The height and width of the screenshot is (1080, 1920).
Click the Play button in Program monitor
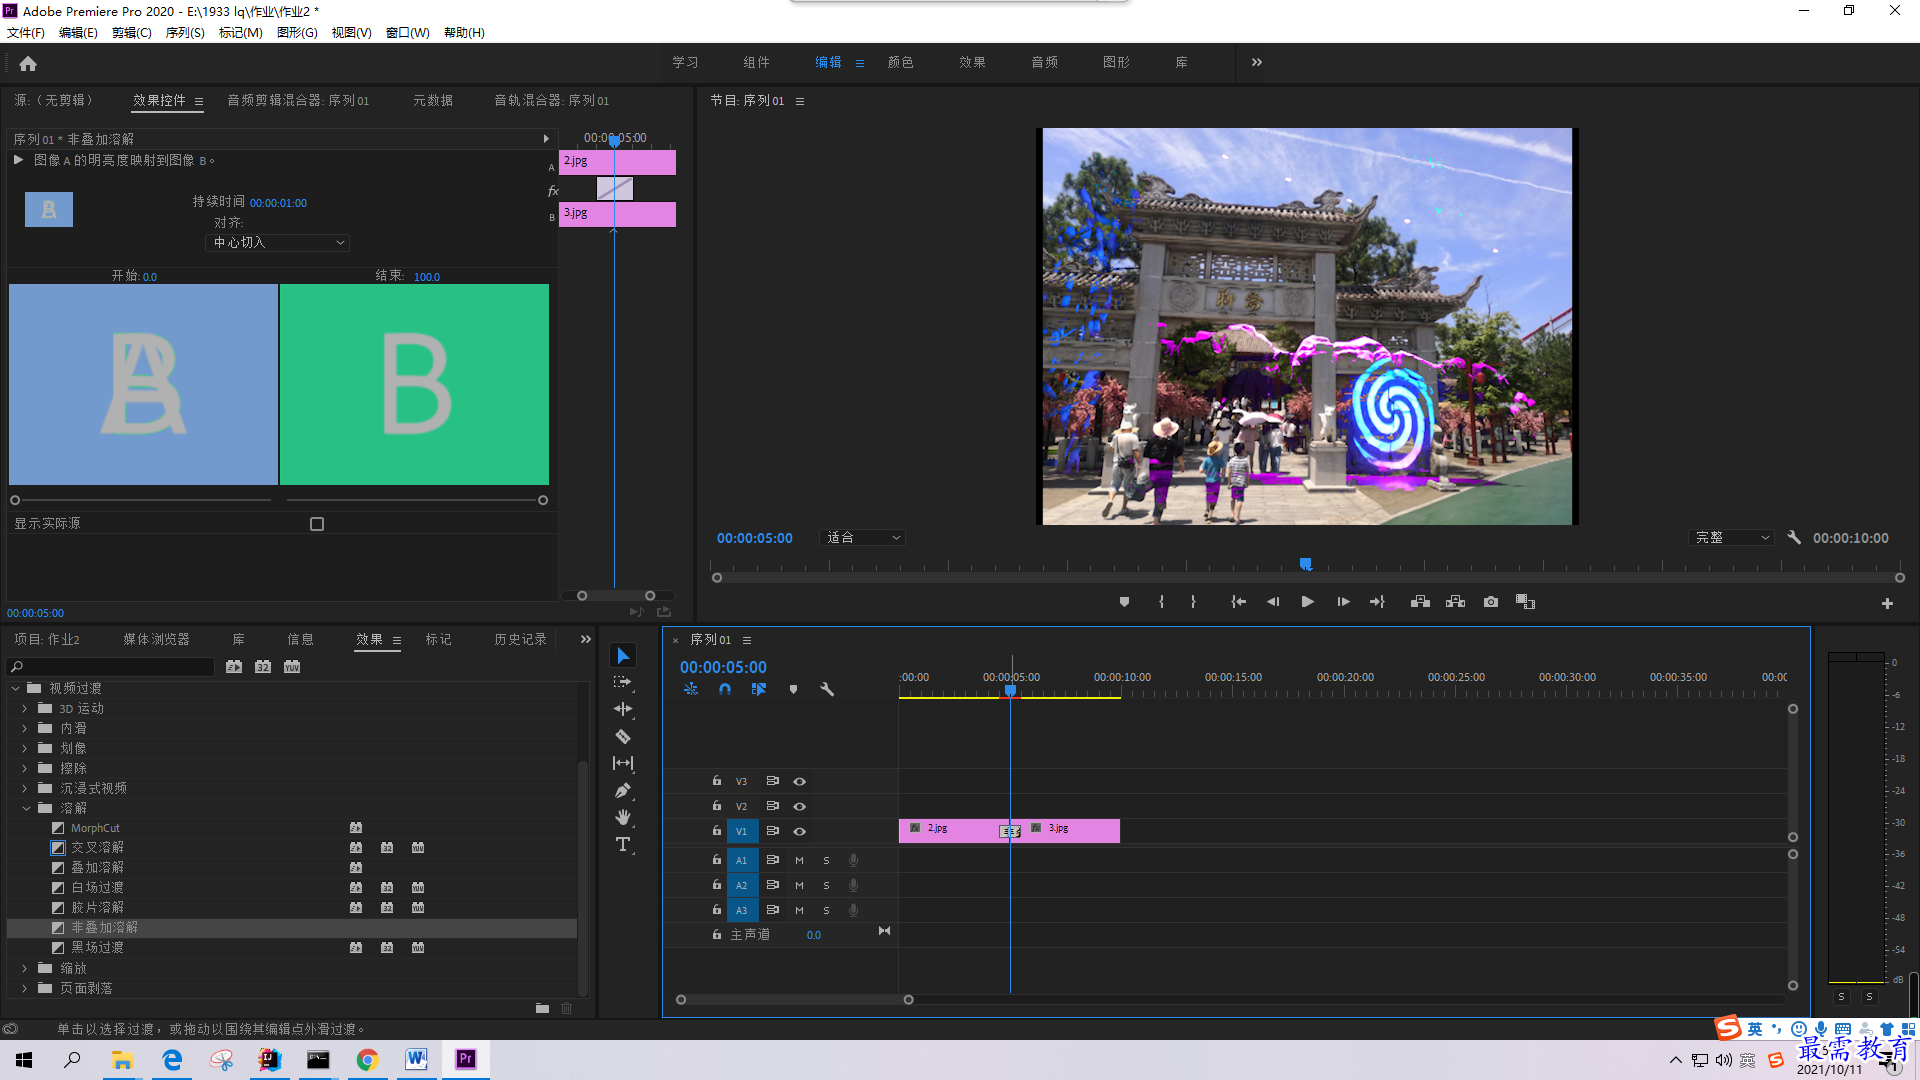[1307, 602]
